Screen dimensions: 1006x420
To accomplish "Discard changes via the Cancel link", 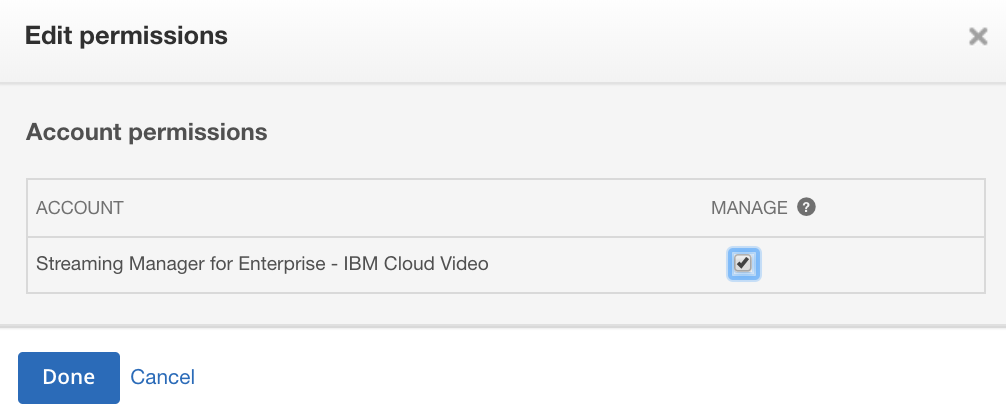I will [162, 377].
